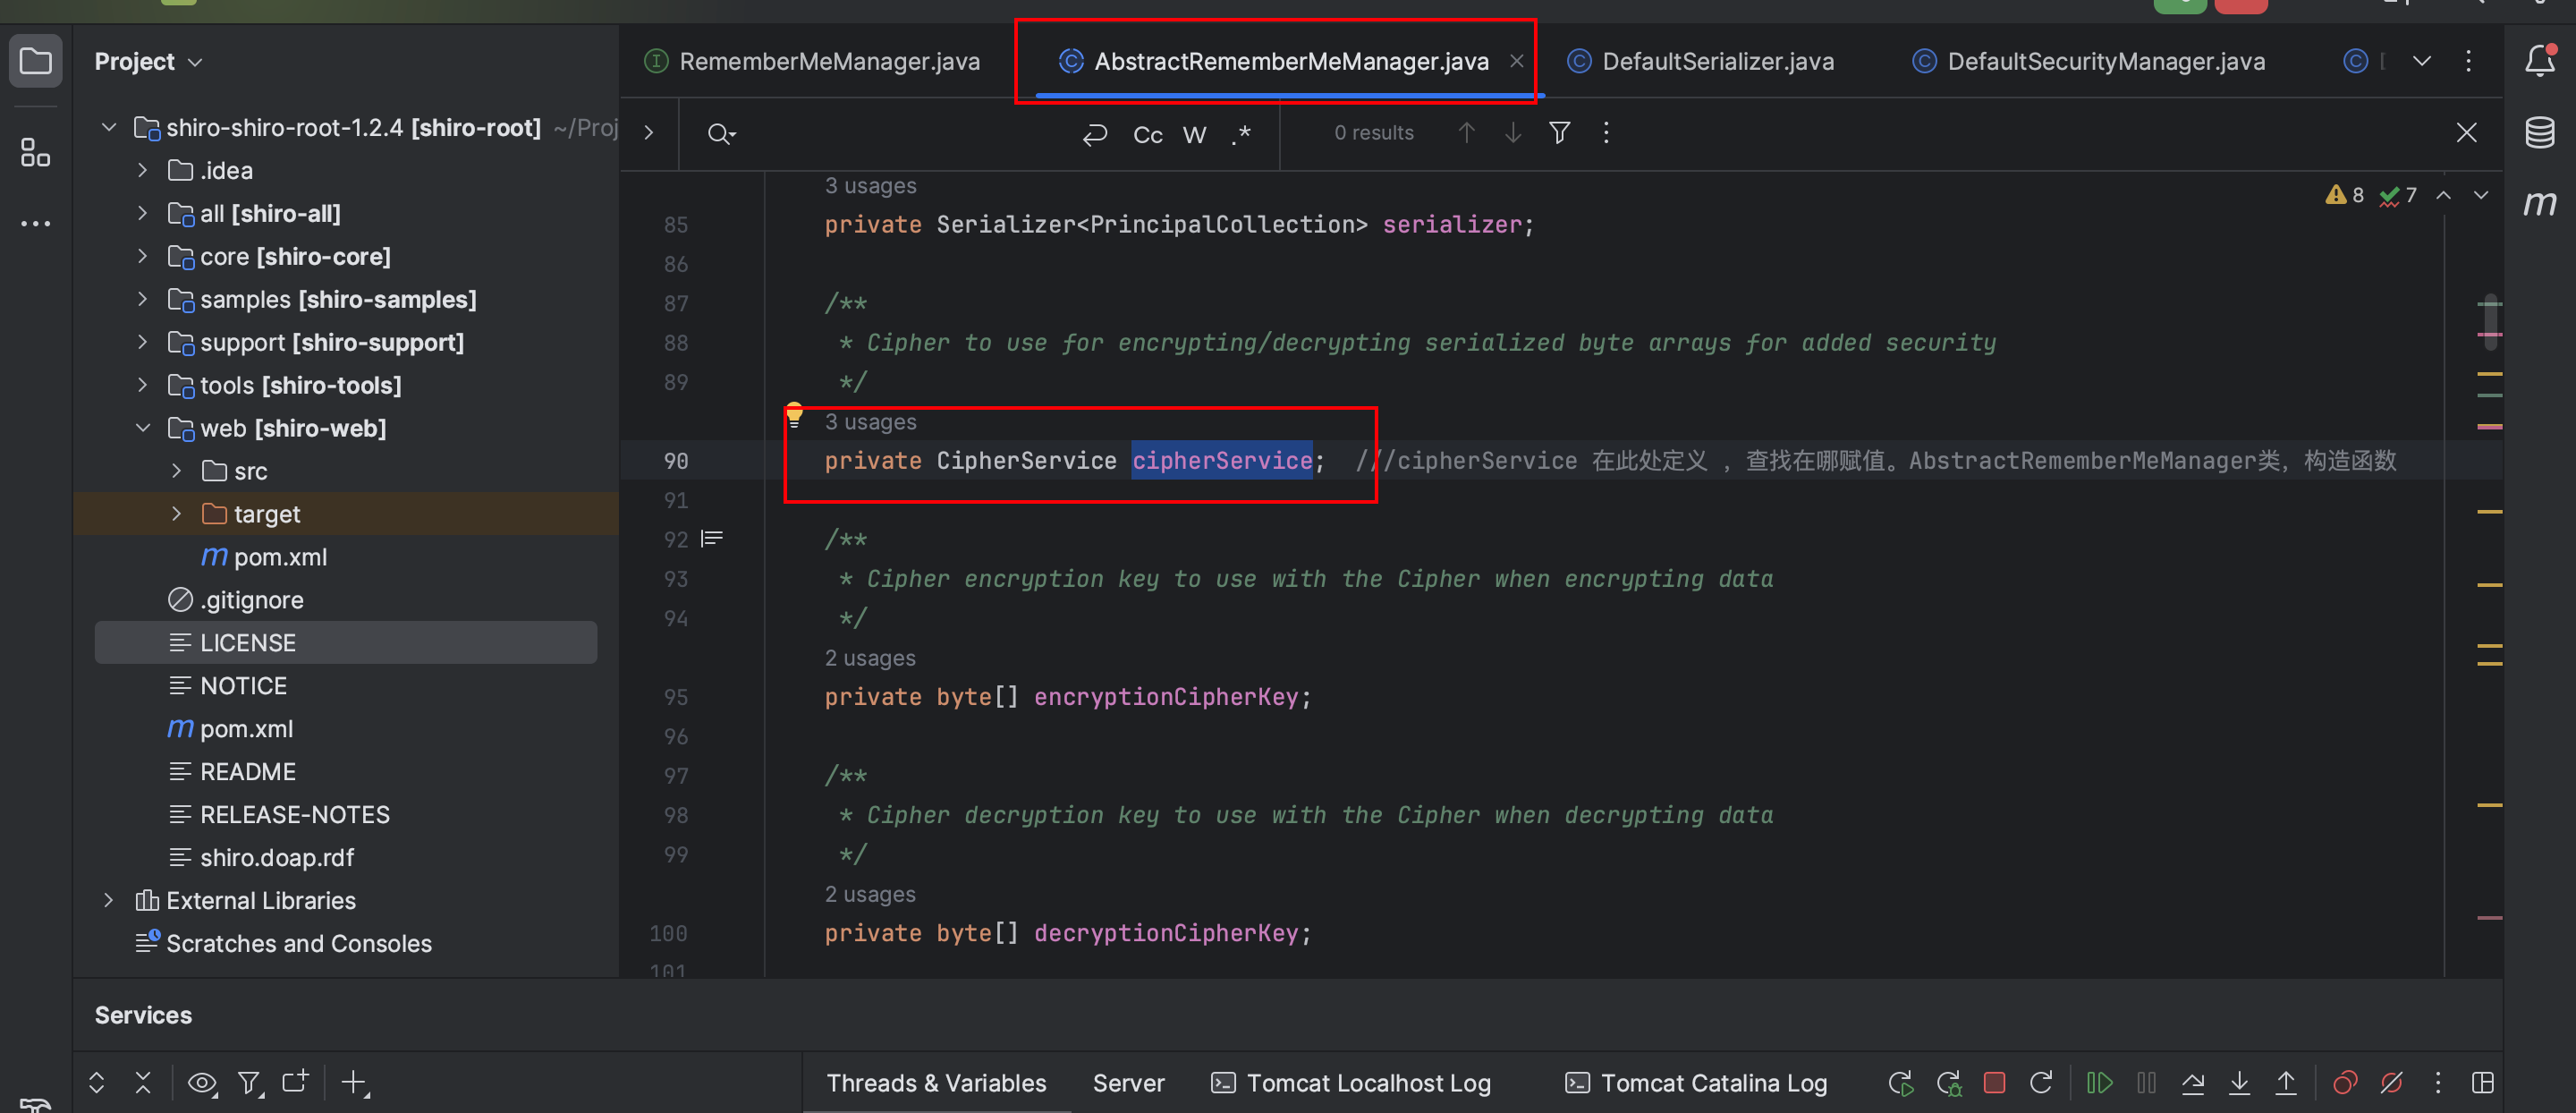2576x1113 pixels.
Task: Expand samples [shiro-samples] module
Action: coord(143,300)
